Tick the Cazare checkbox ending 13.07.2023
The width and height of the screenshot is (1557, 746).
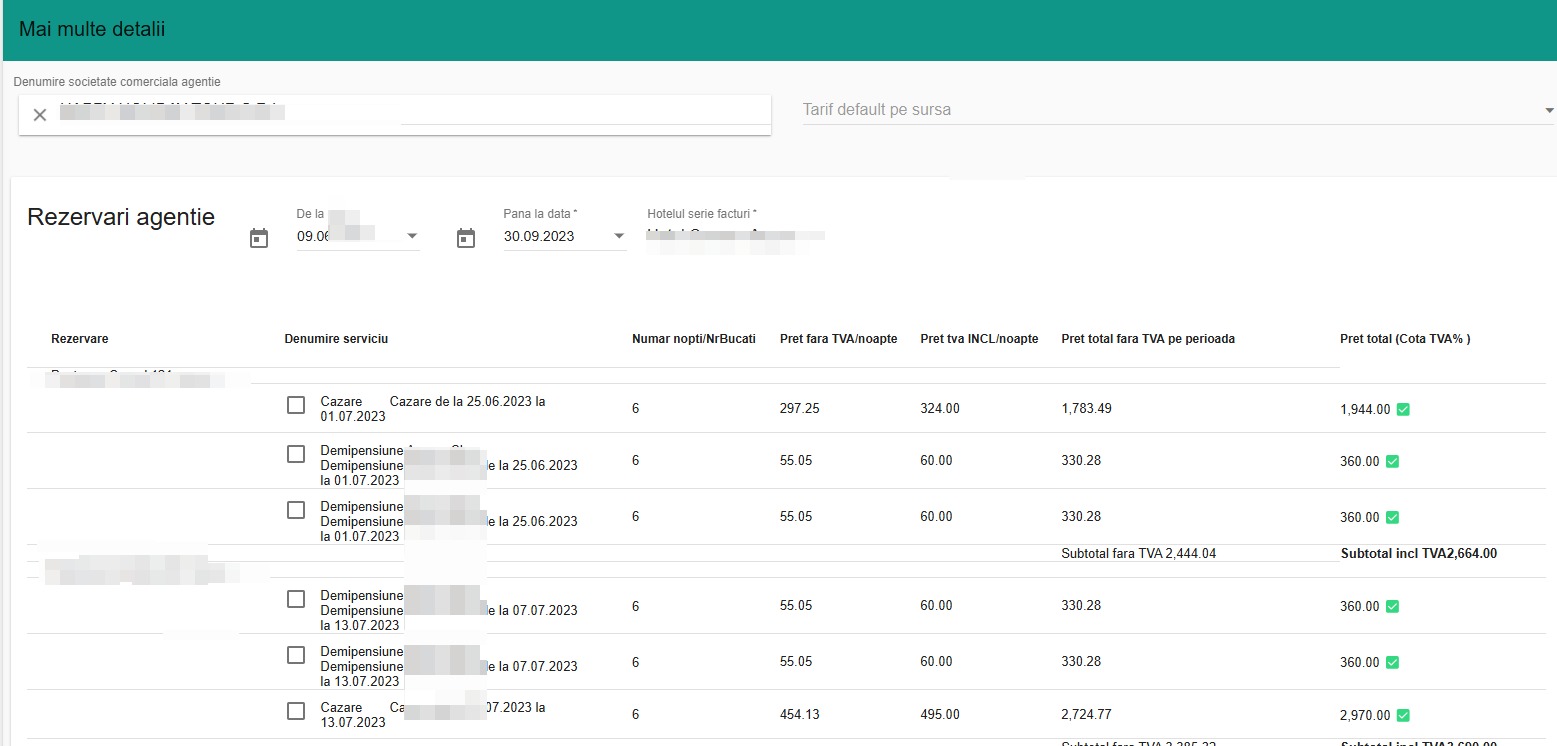point(296,711)
